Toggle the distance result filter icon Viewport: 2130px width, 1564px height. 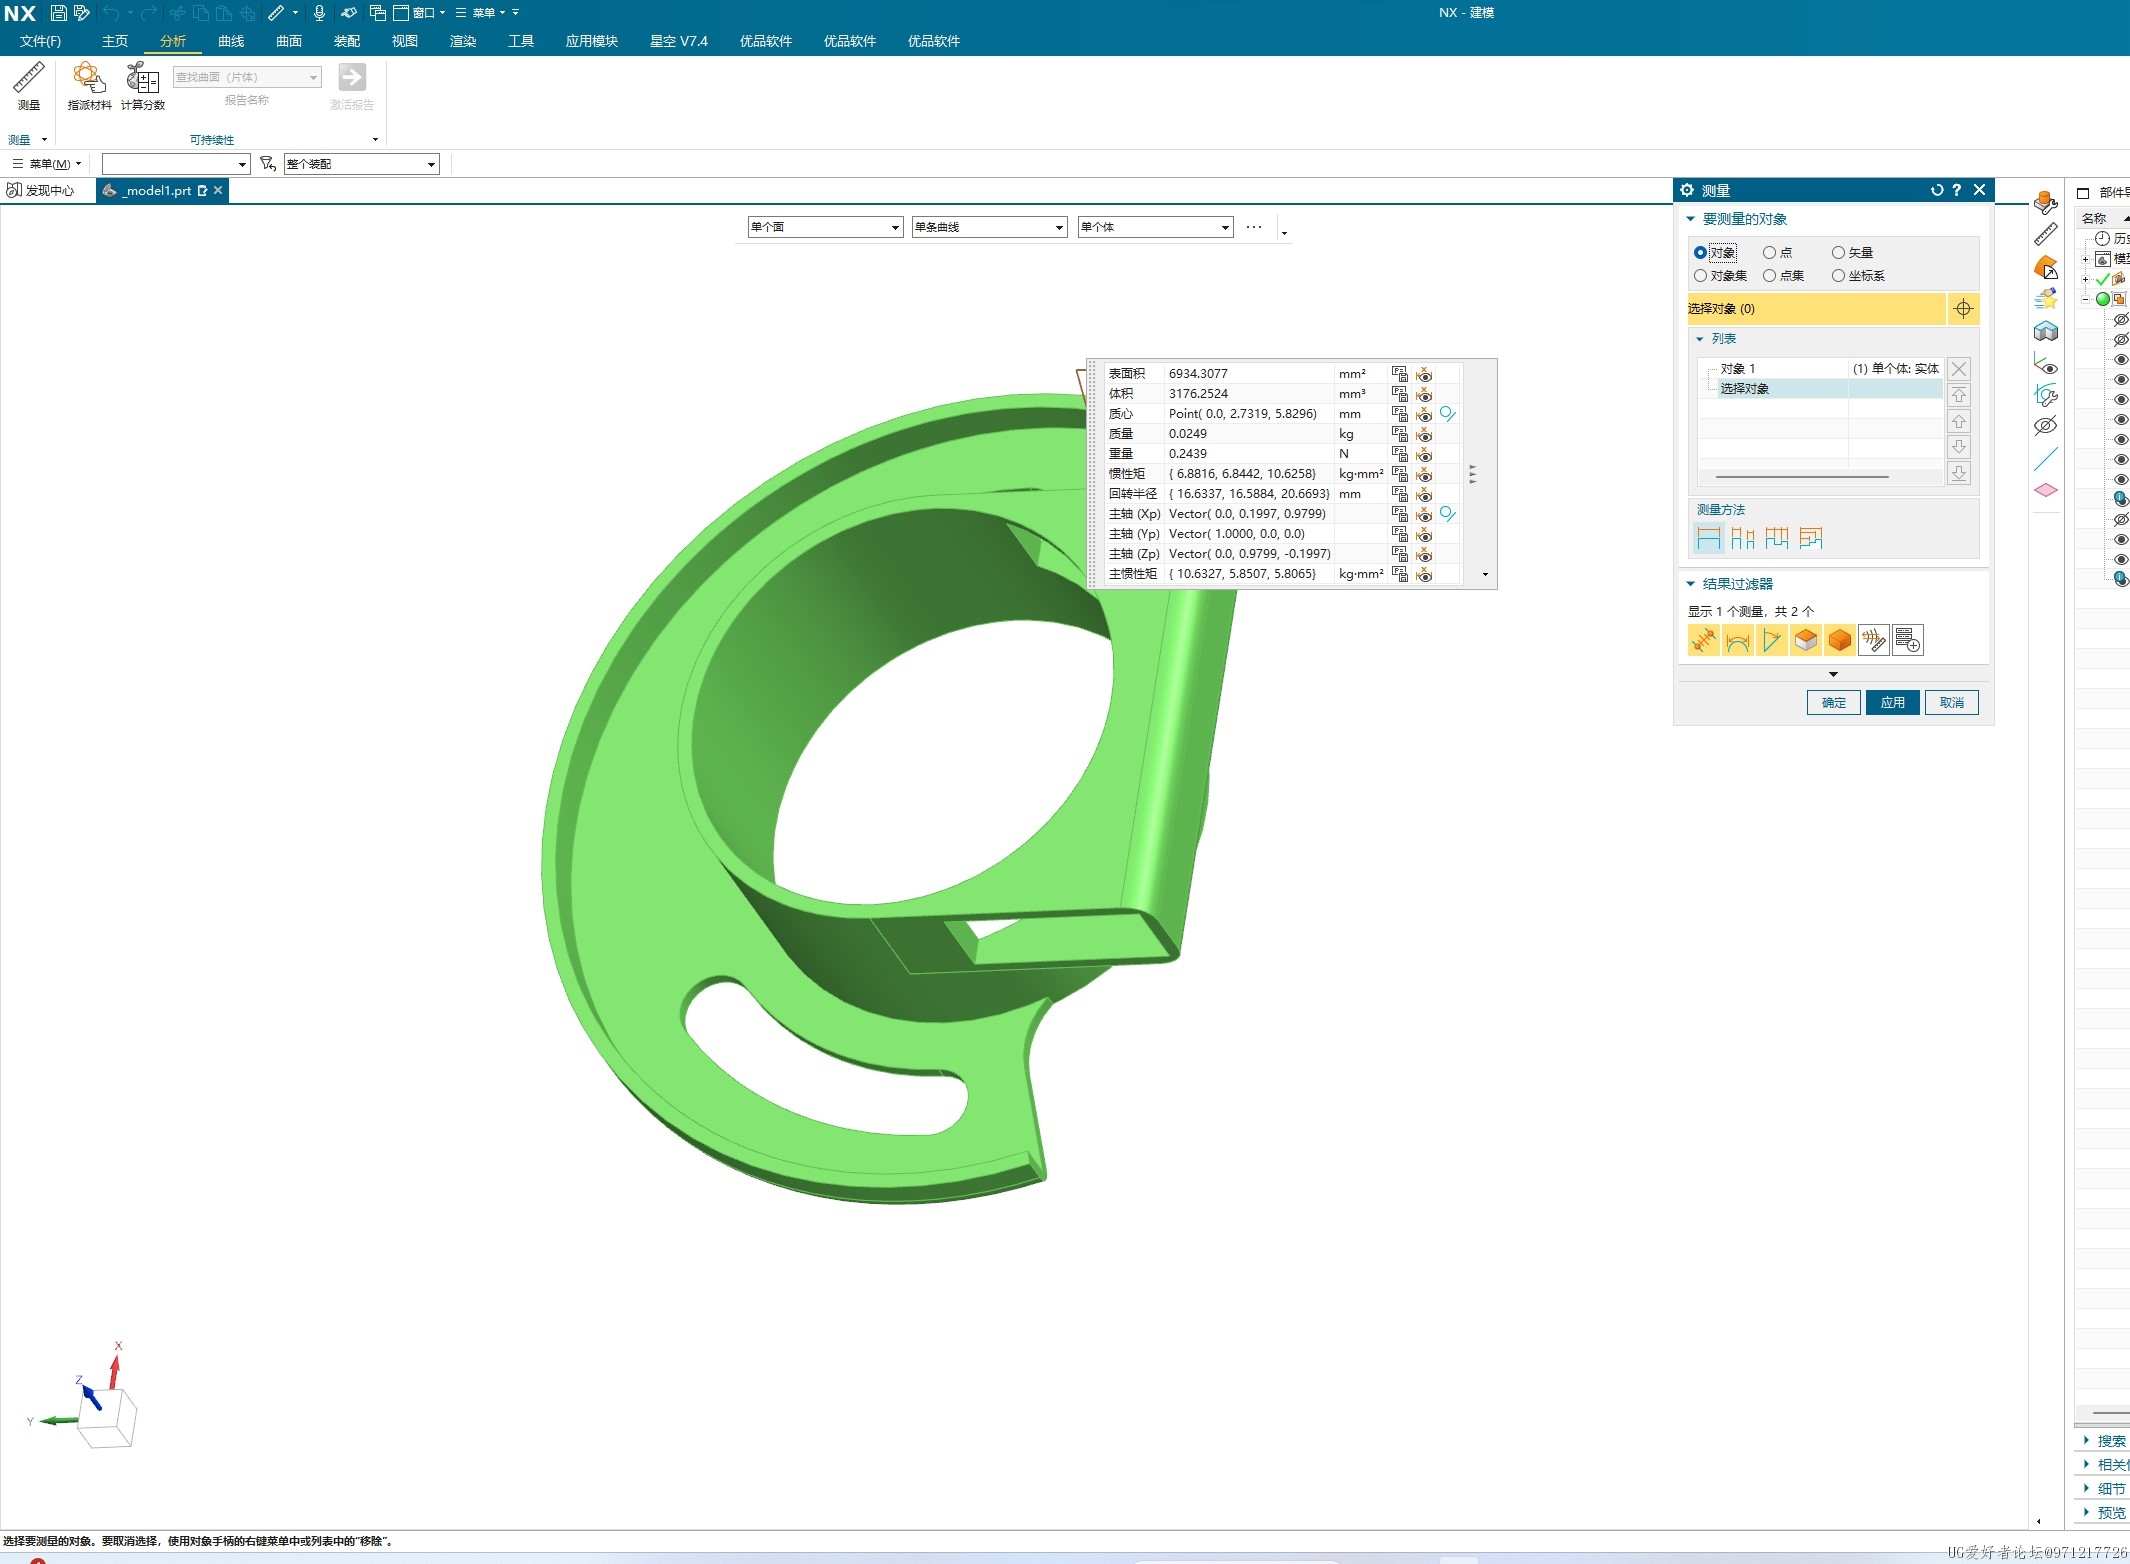click(x=1704, y=640)
